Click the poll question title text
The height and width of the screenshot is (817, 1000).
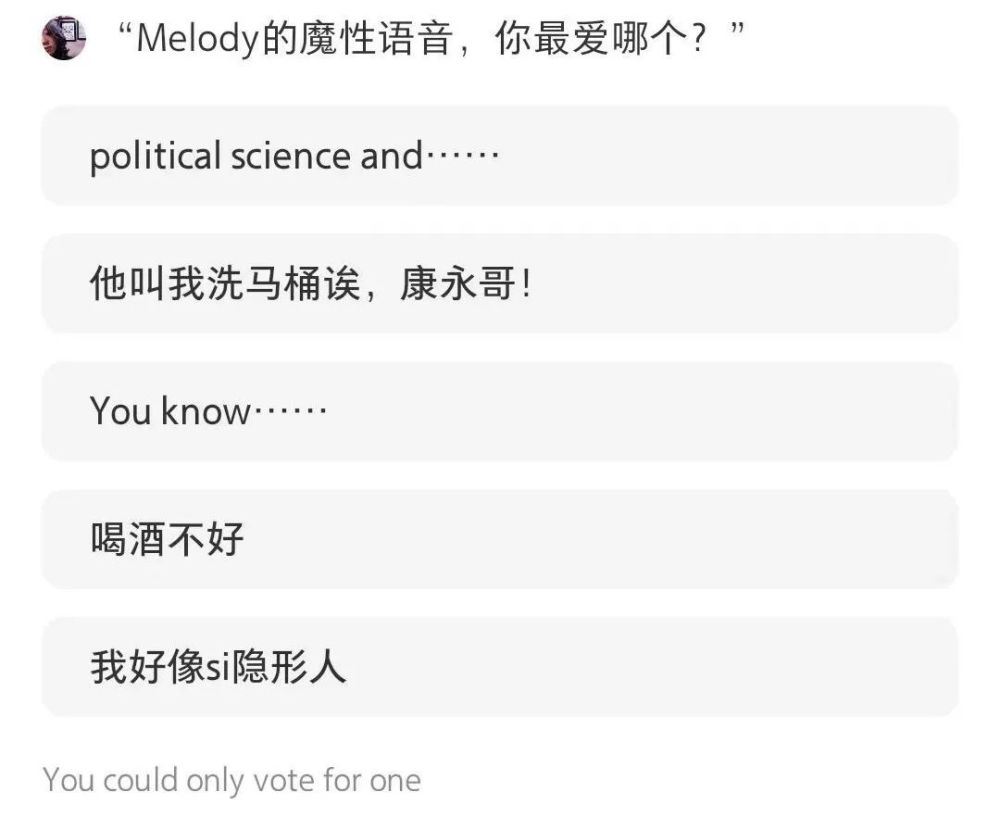tap(431, 38)
